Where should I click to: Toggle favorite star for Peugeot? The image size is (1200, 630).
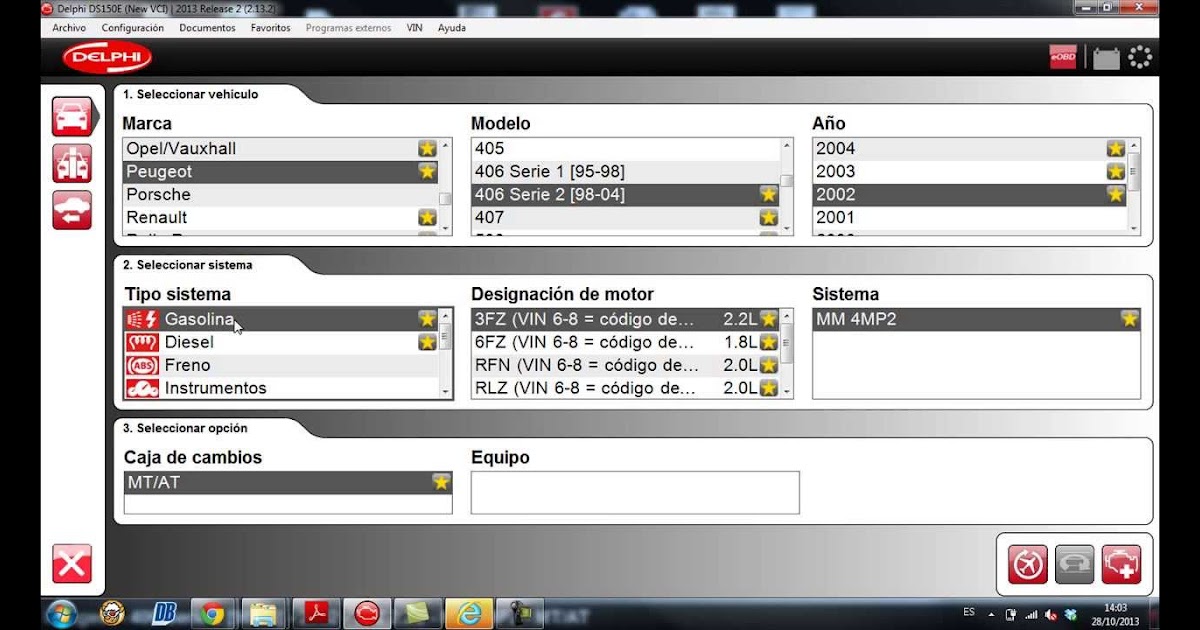coord(427,171)
